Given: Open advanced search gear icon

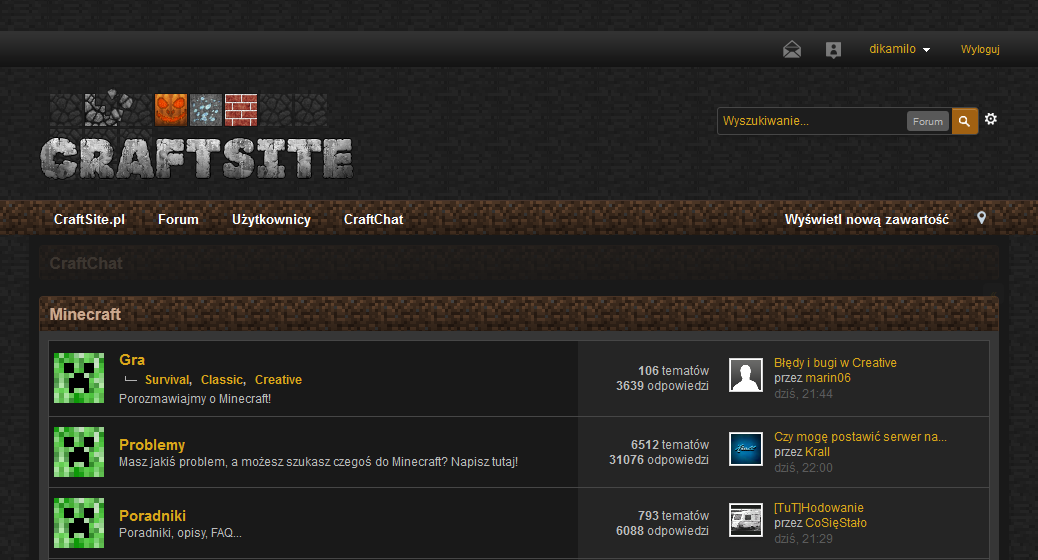Looking at the screenshot, I should [x=990, y=119].
